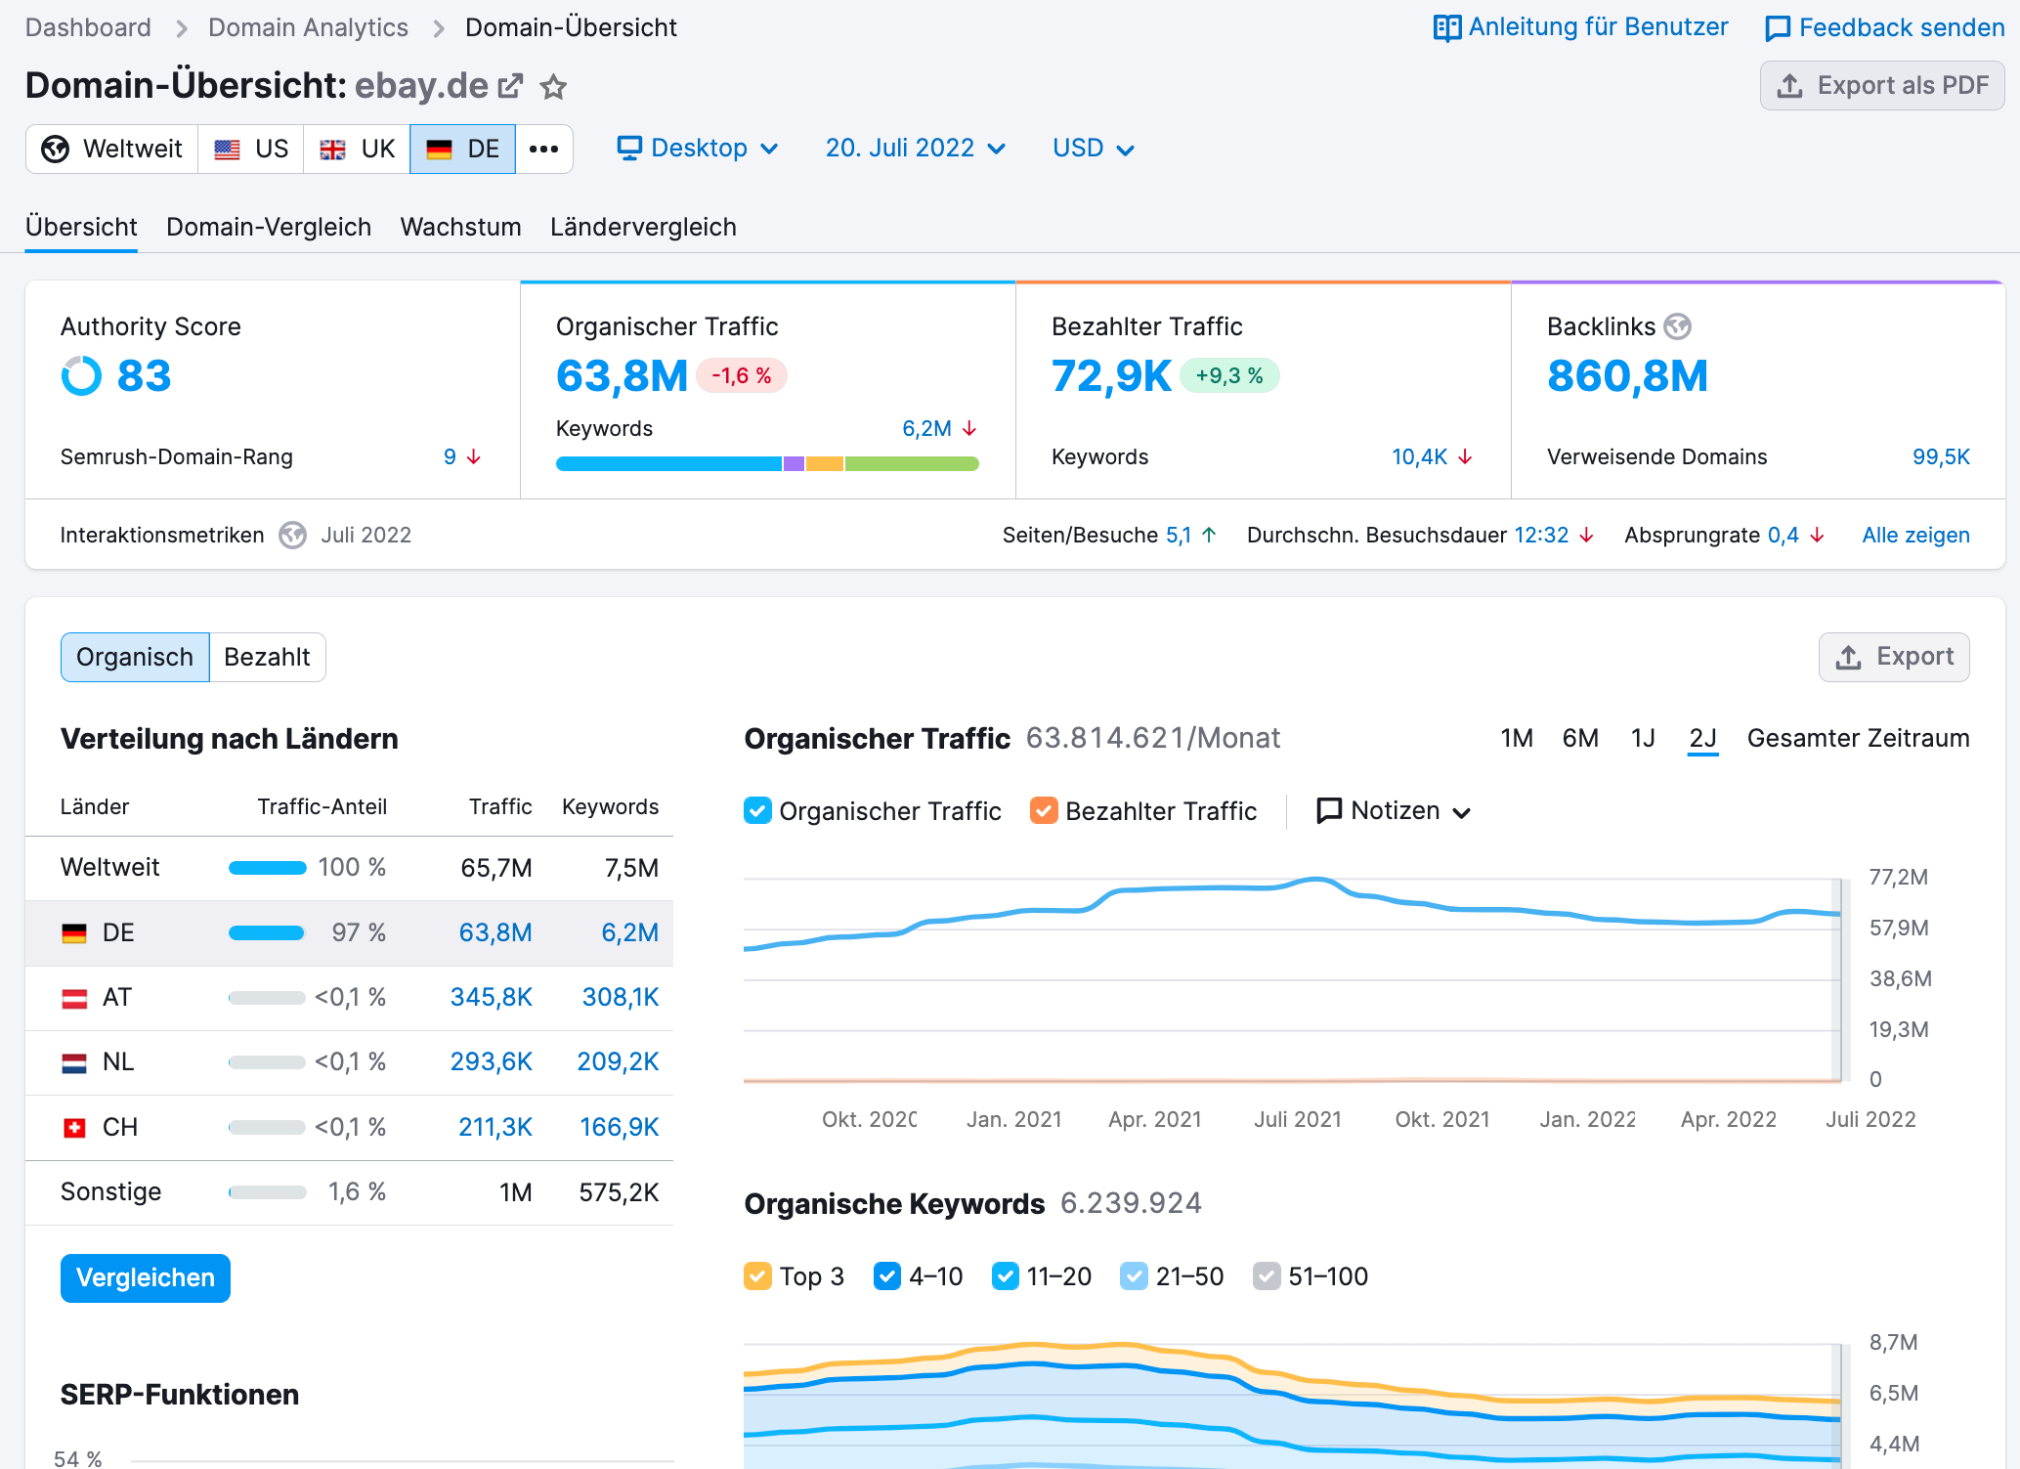Image resolution: width=2020 pixels, height=1469 pixels.
Task: Click the Anleitung für Benutzer book icon
Action: pyautogui.click(x=1446, y=28)
